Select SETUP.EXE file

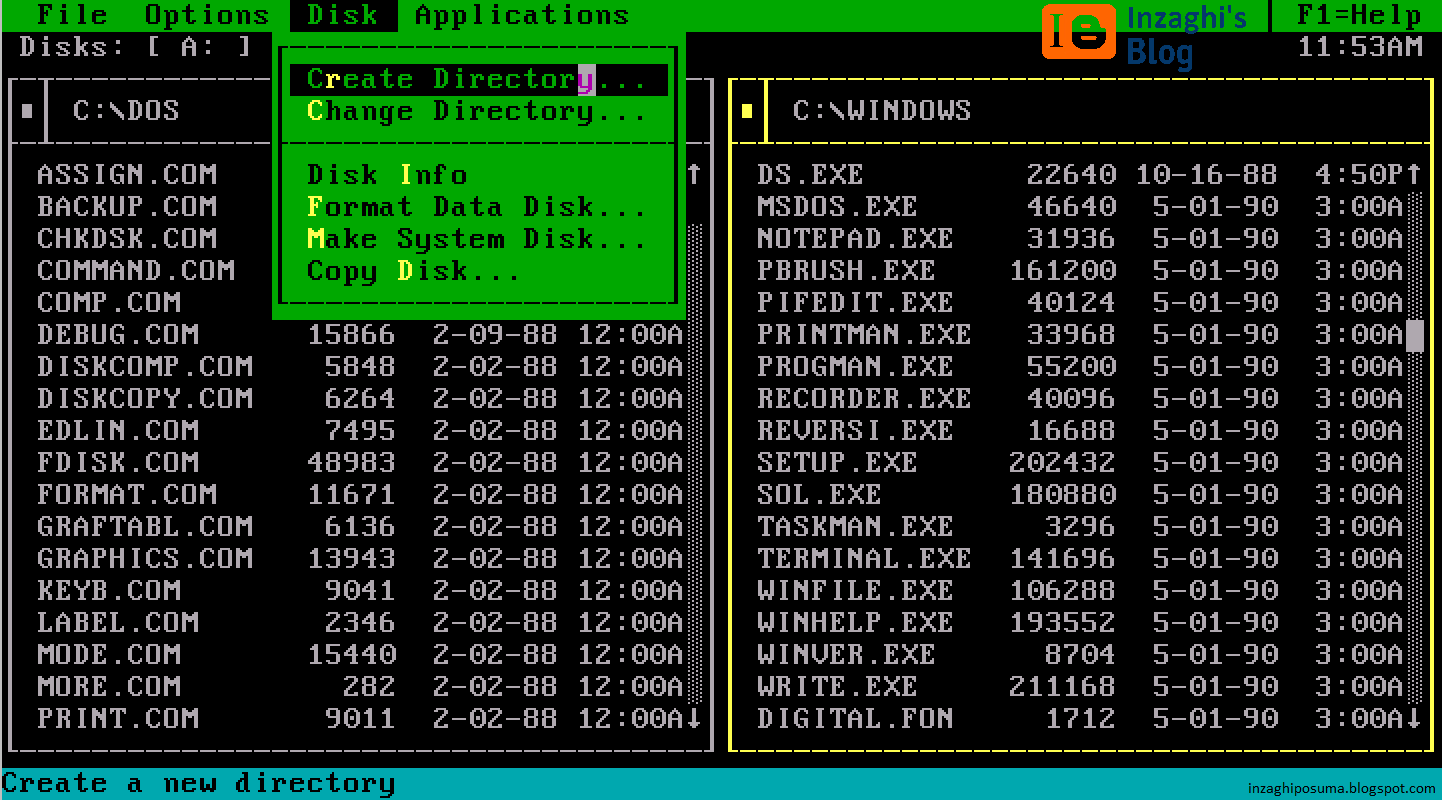coord(1080,462)
